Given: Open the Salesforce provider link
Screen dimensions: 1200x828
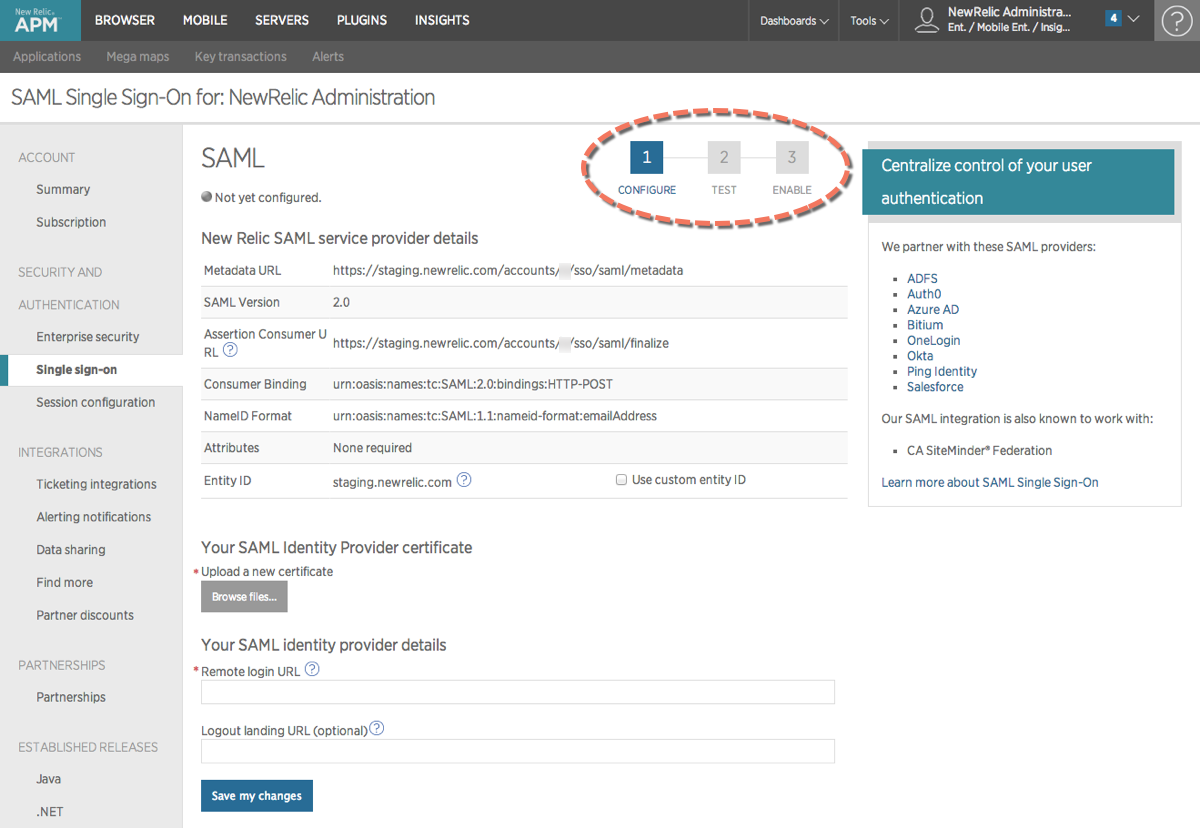Looking at the screenshot, I should pos(935,387).
